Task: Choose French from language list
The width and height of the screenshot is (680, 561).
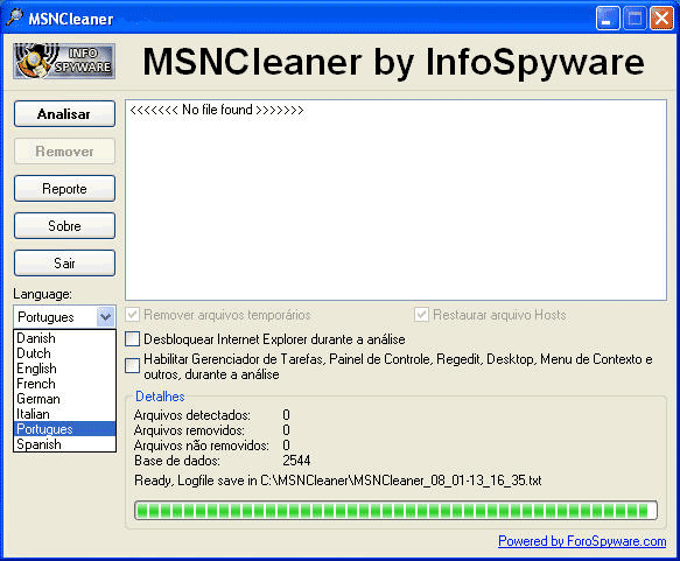Action: click(65, 383)
